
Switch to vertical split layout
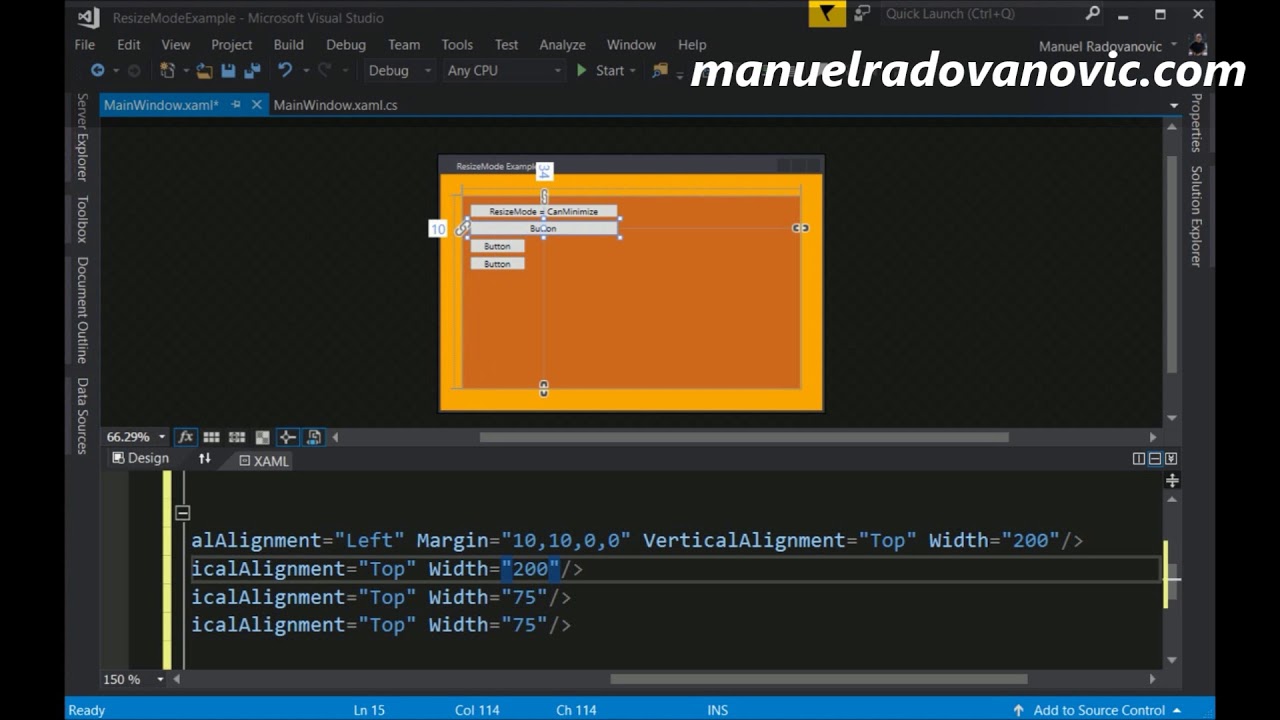coord(1138,459)
